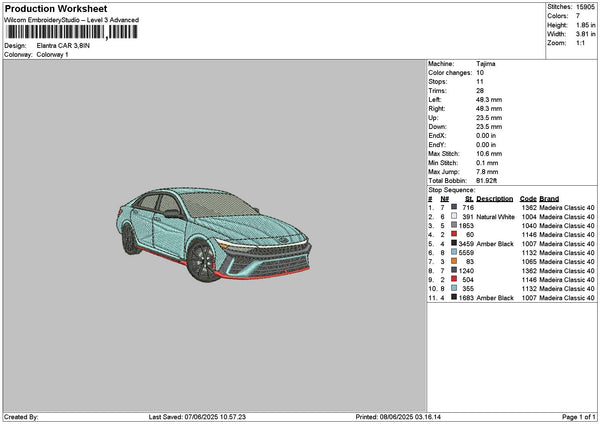This screenshot has height=424, width=600.
Task: Select the design name Elantra CAR 3,8IN
Action: [62, 46]
